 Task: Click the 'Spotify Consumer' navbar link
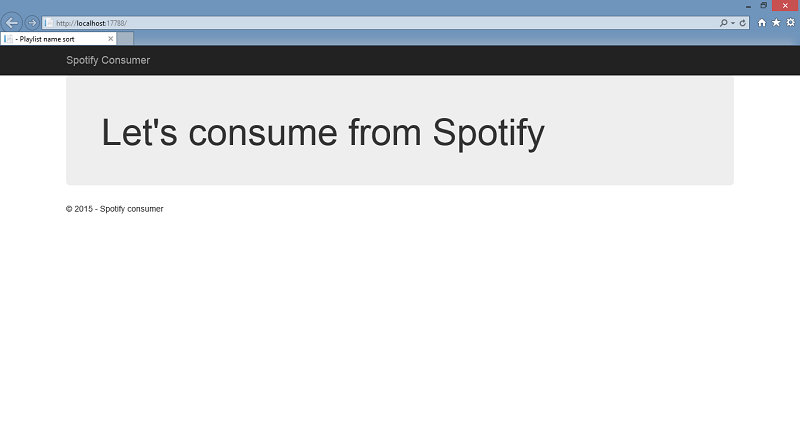[108, 61]
